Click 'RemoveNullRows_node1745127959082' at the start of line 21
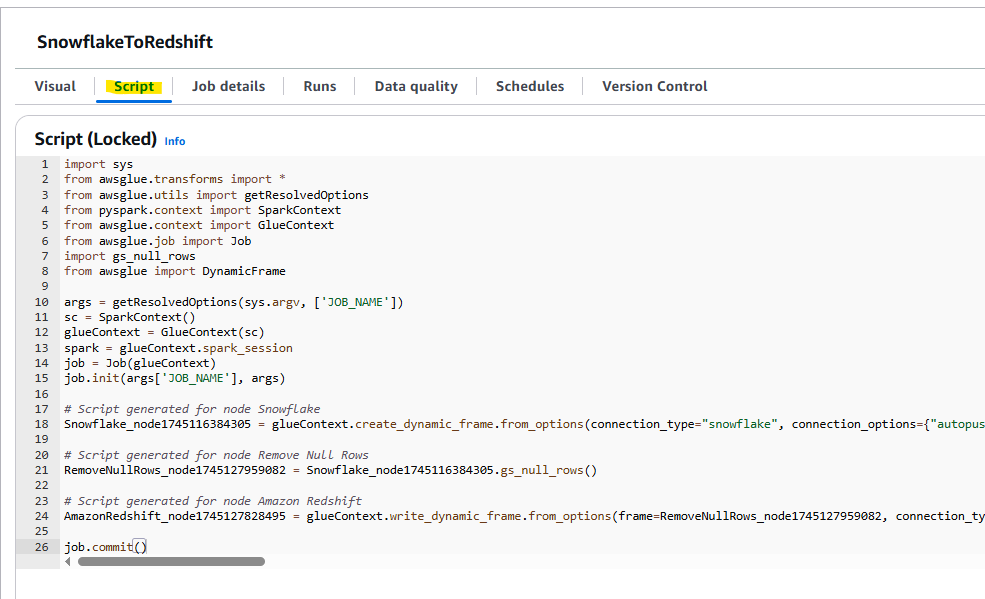 pyautogui.click(x=175, y=470)
